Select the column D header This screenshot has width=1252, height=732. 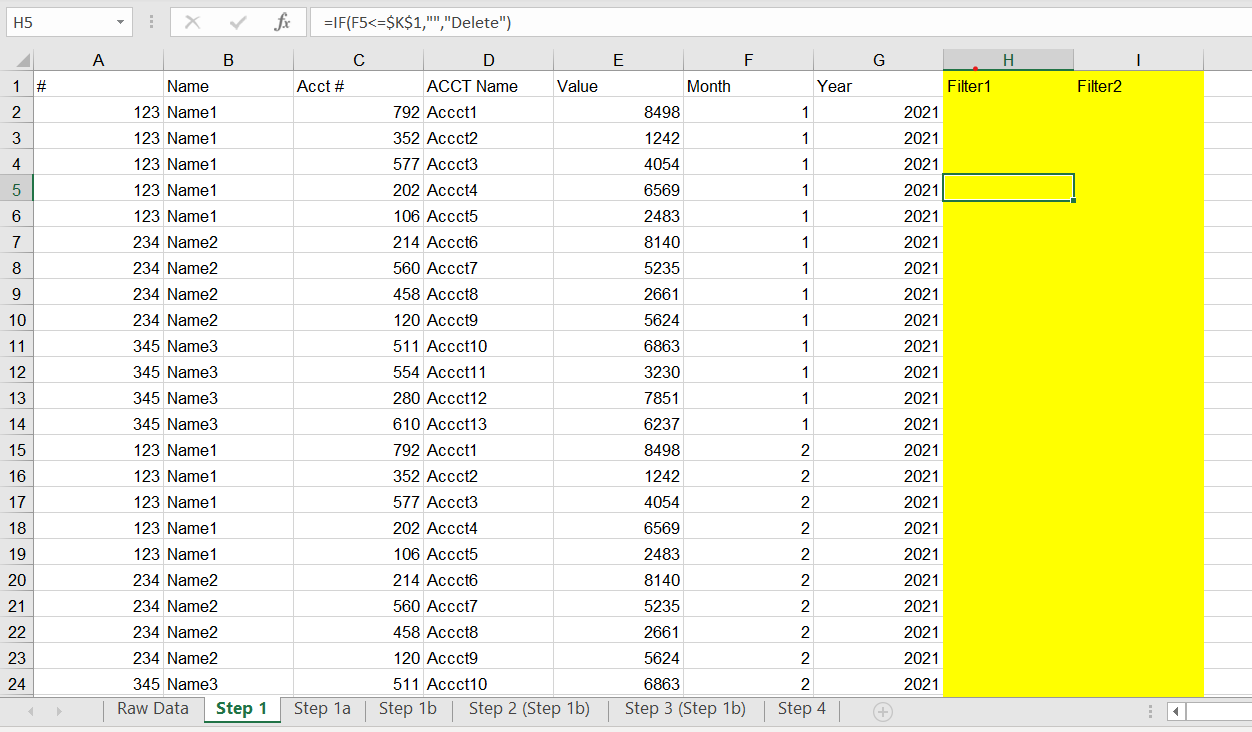click(x=488, y=60)
